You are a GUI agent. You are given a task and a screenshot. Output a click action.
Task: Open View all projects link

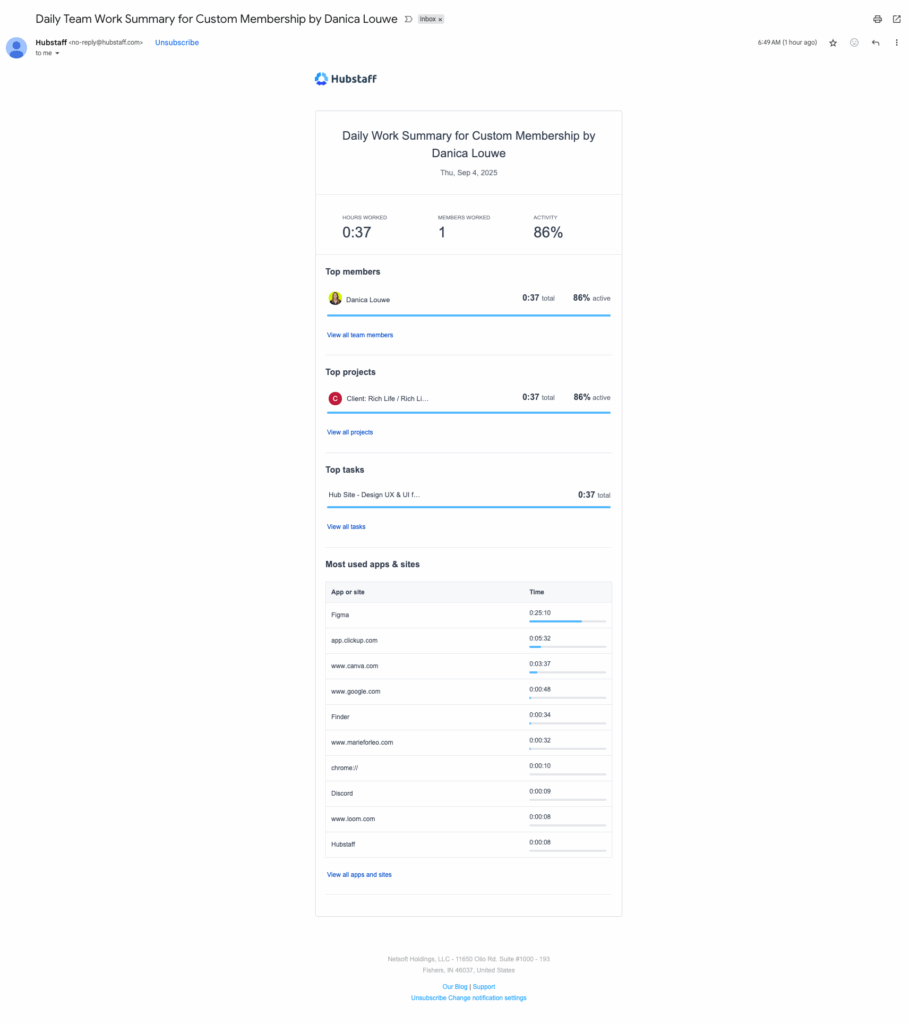(350, 432)
